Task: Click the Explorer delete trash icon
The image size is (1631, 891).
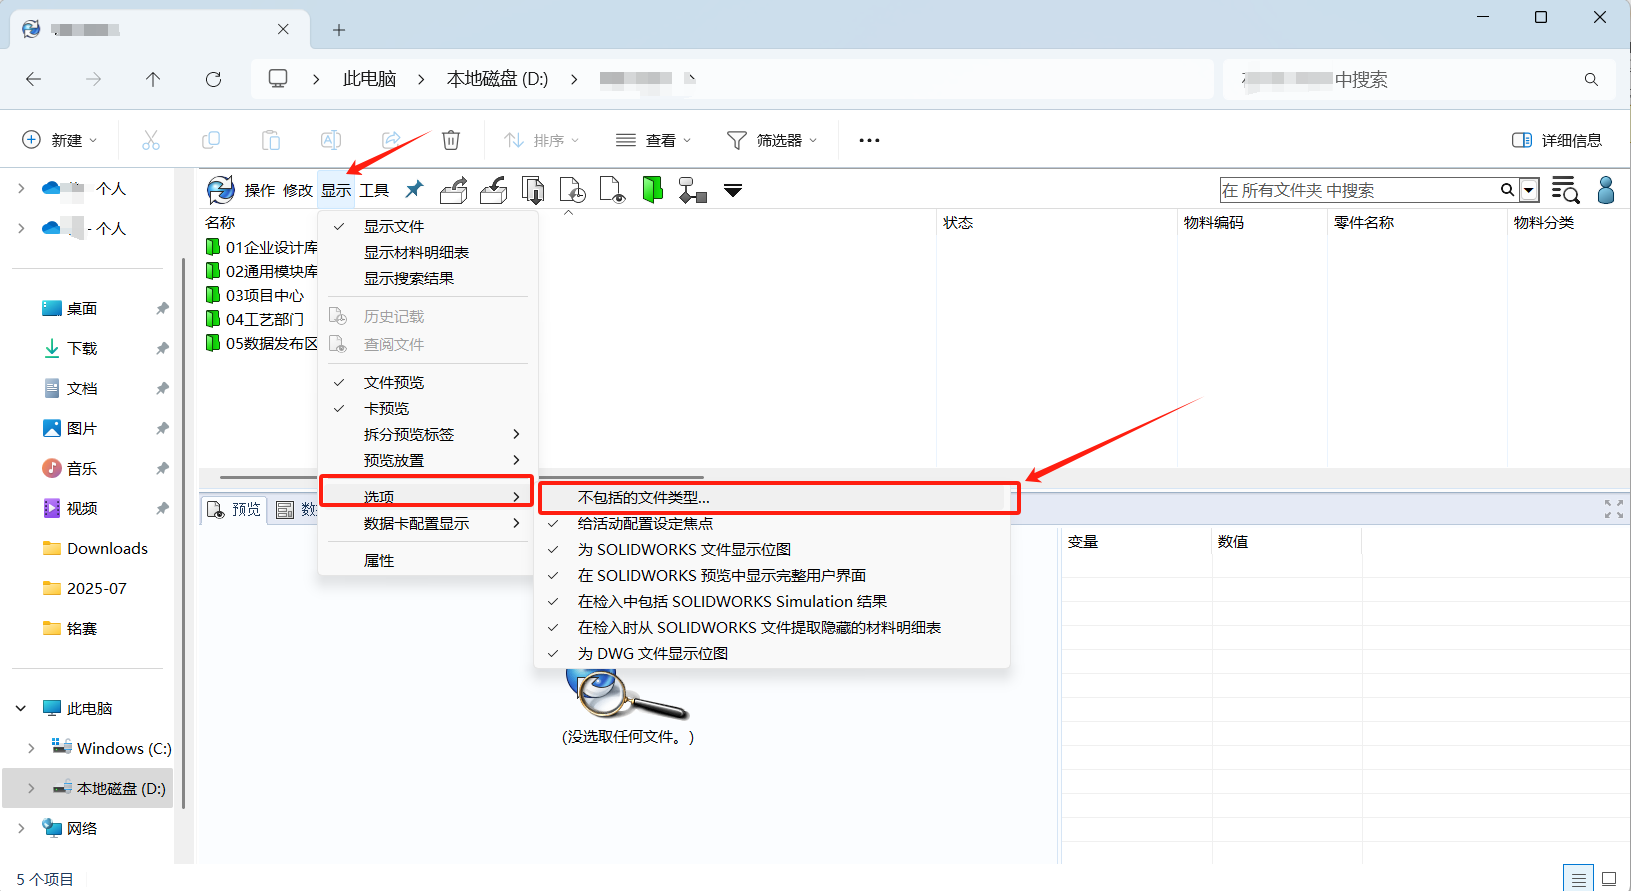Action: point(451,140)
